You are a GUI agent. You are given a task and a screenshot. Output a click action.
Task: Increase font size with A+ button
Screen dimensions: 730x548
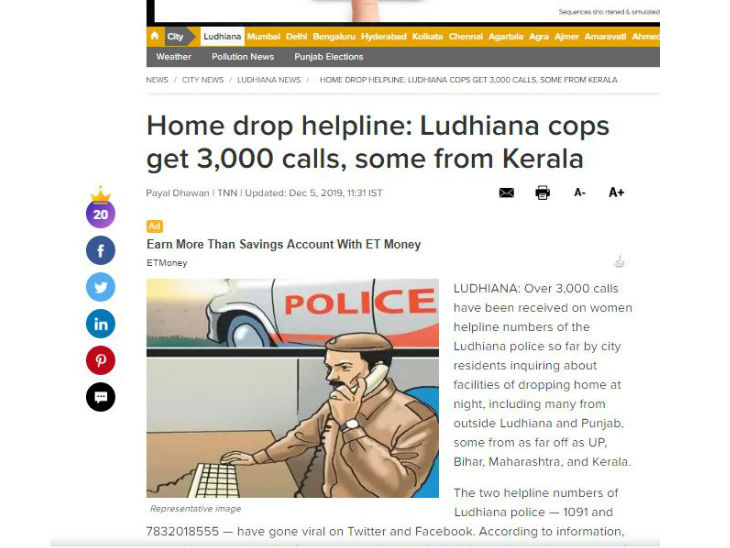[x=616, y=192]
